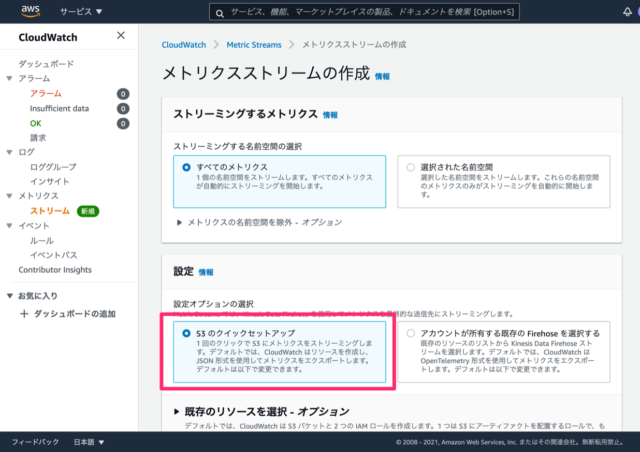Click the Insufficient data count badge
640x452 pixels.
pyautogui.click(x=123, y=109)
